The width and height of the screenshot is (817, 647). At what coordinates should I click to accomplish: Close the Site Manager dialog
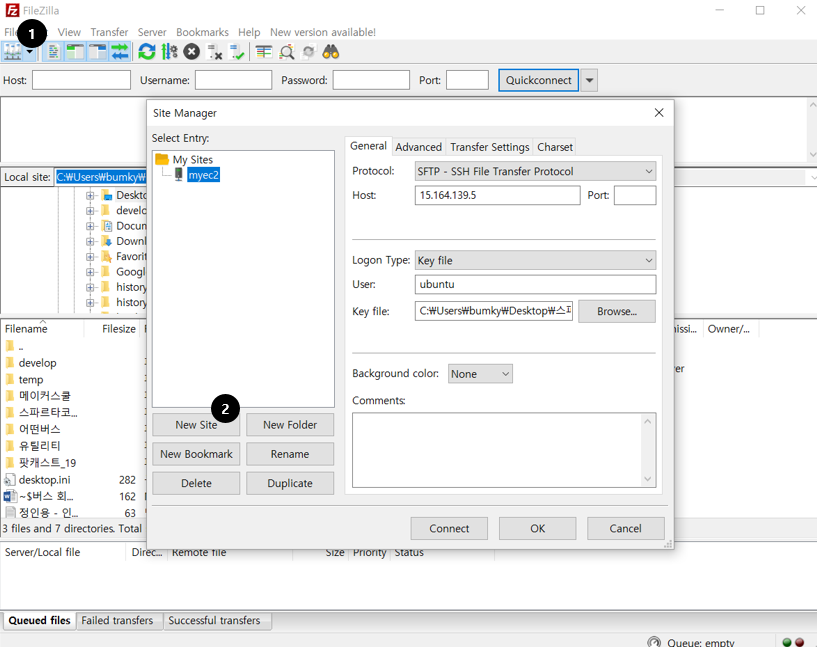(659, 113)
